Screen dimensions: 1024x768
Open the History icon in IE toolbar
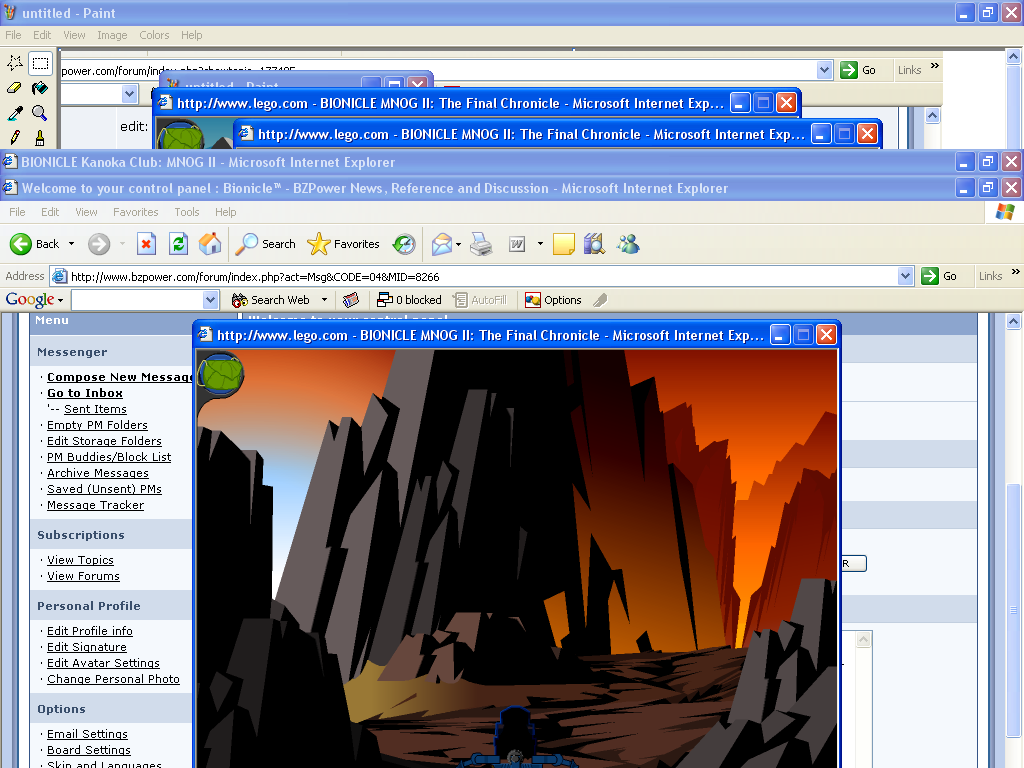[x=404, y=244]
